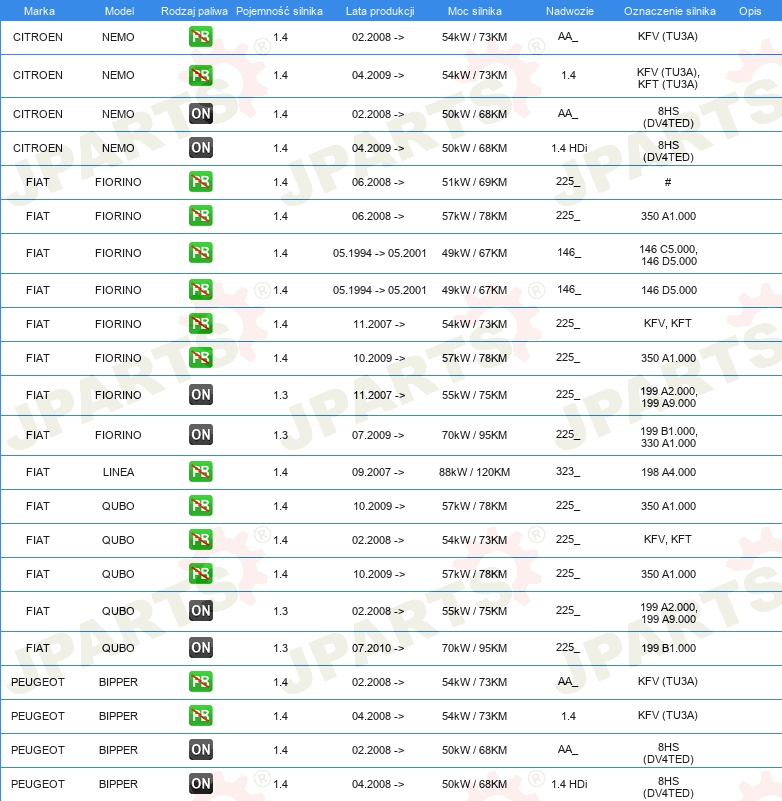Image resolution: width=782 pixels, height=801 pixels.
Task: Click the petrol icon for Citroen Nemo 04.2009
Action: 200,75
